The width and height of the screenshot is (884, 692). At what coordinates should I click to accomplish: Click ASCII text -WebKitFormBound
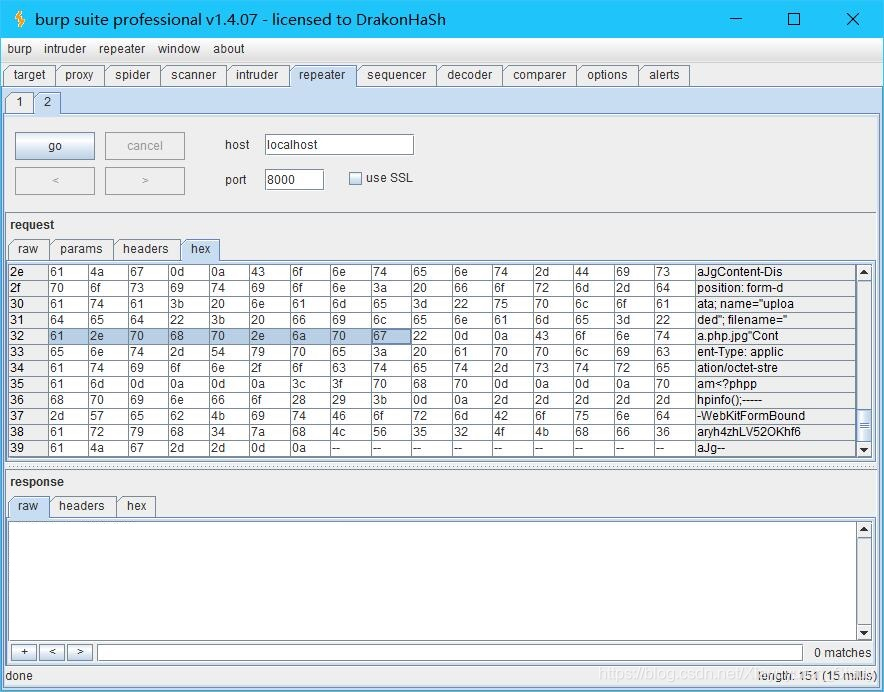pos(751,416)
